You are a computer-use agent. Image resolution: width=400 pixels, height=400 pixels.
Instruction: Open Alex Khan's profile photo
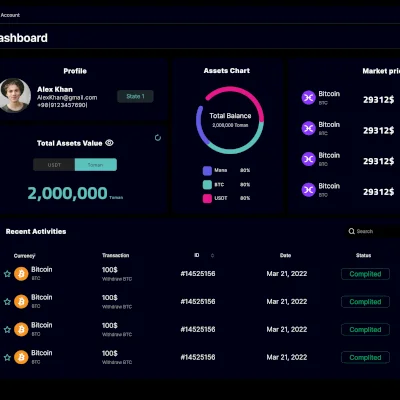coord(14,95)
